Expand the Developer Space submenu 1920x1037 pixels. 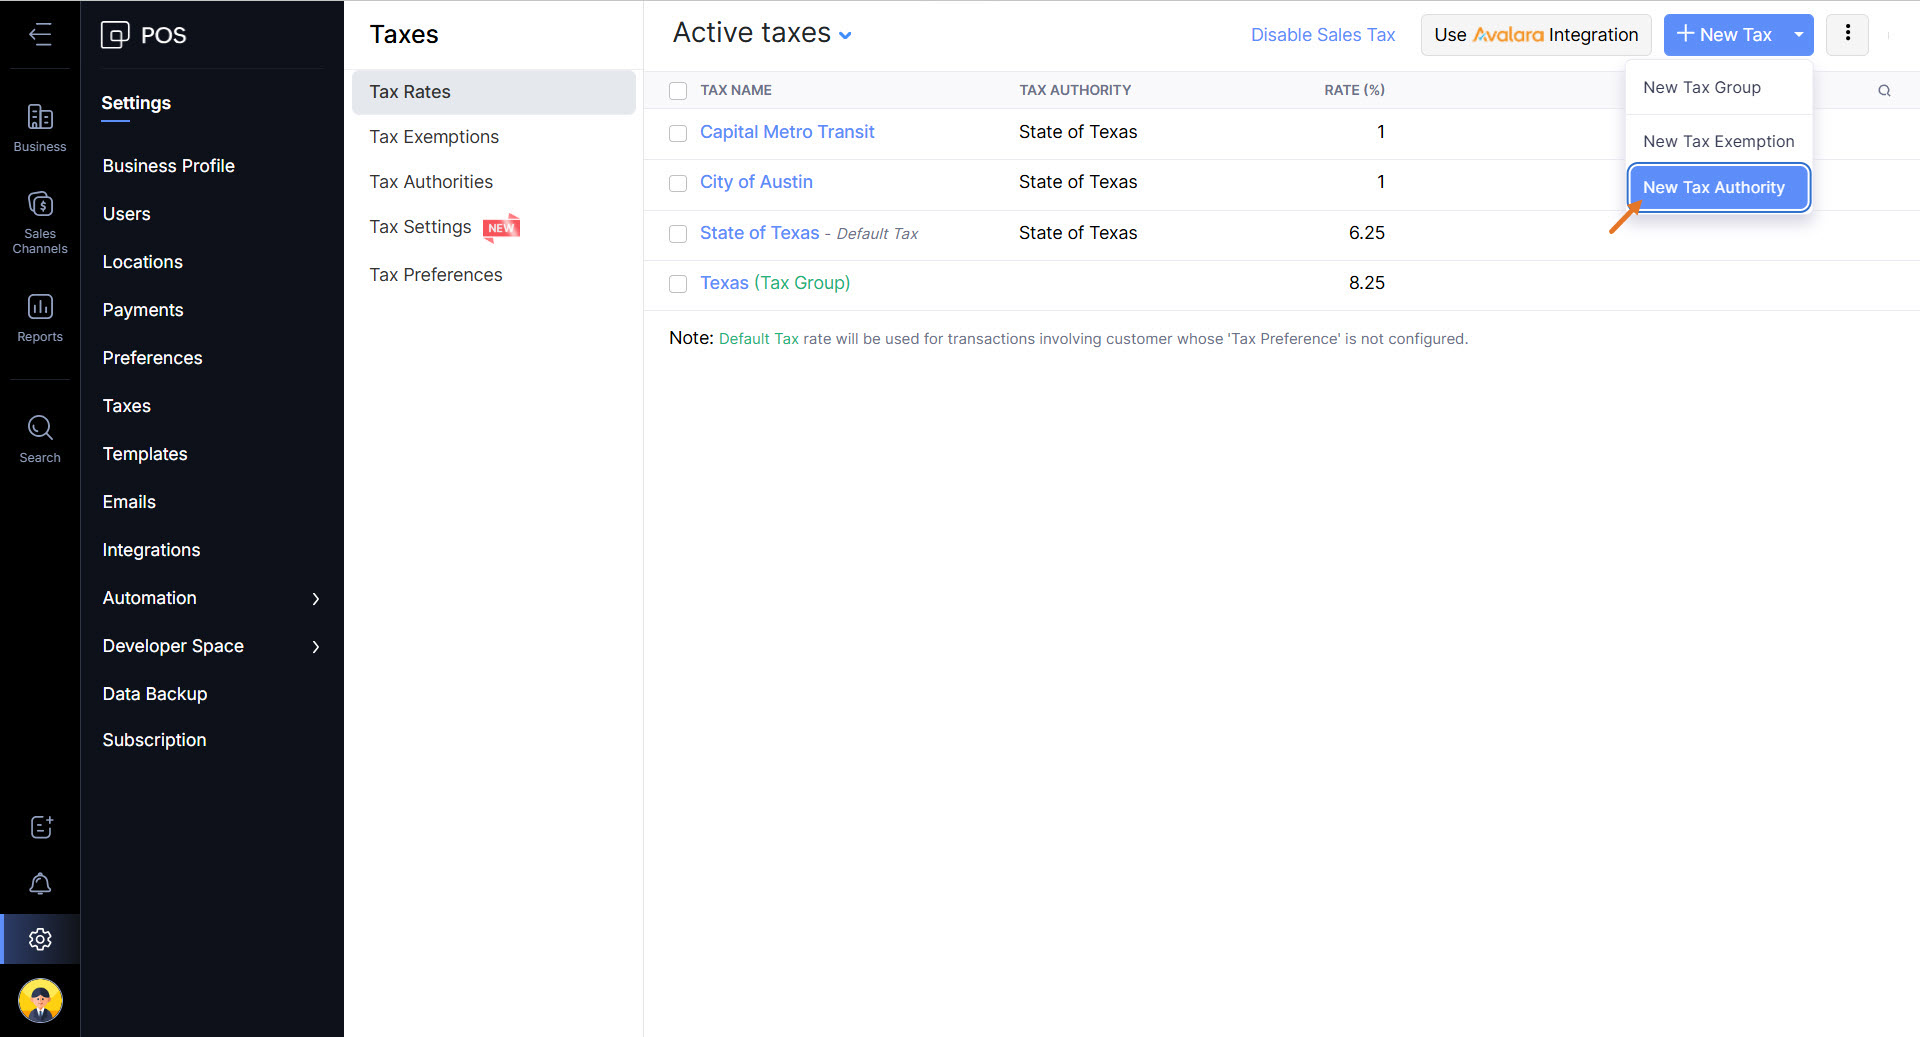point(316,647)
